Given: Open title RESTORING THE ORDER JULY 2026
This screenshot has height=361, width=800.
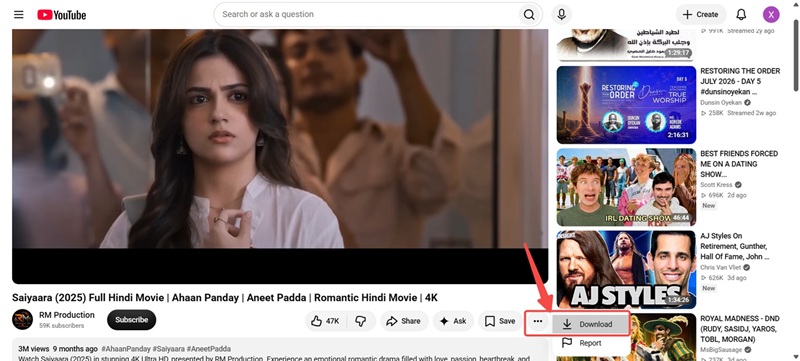Looking at the screenshot, I should (740, 81).
